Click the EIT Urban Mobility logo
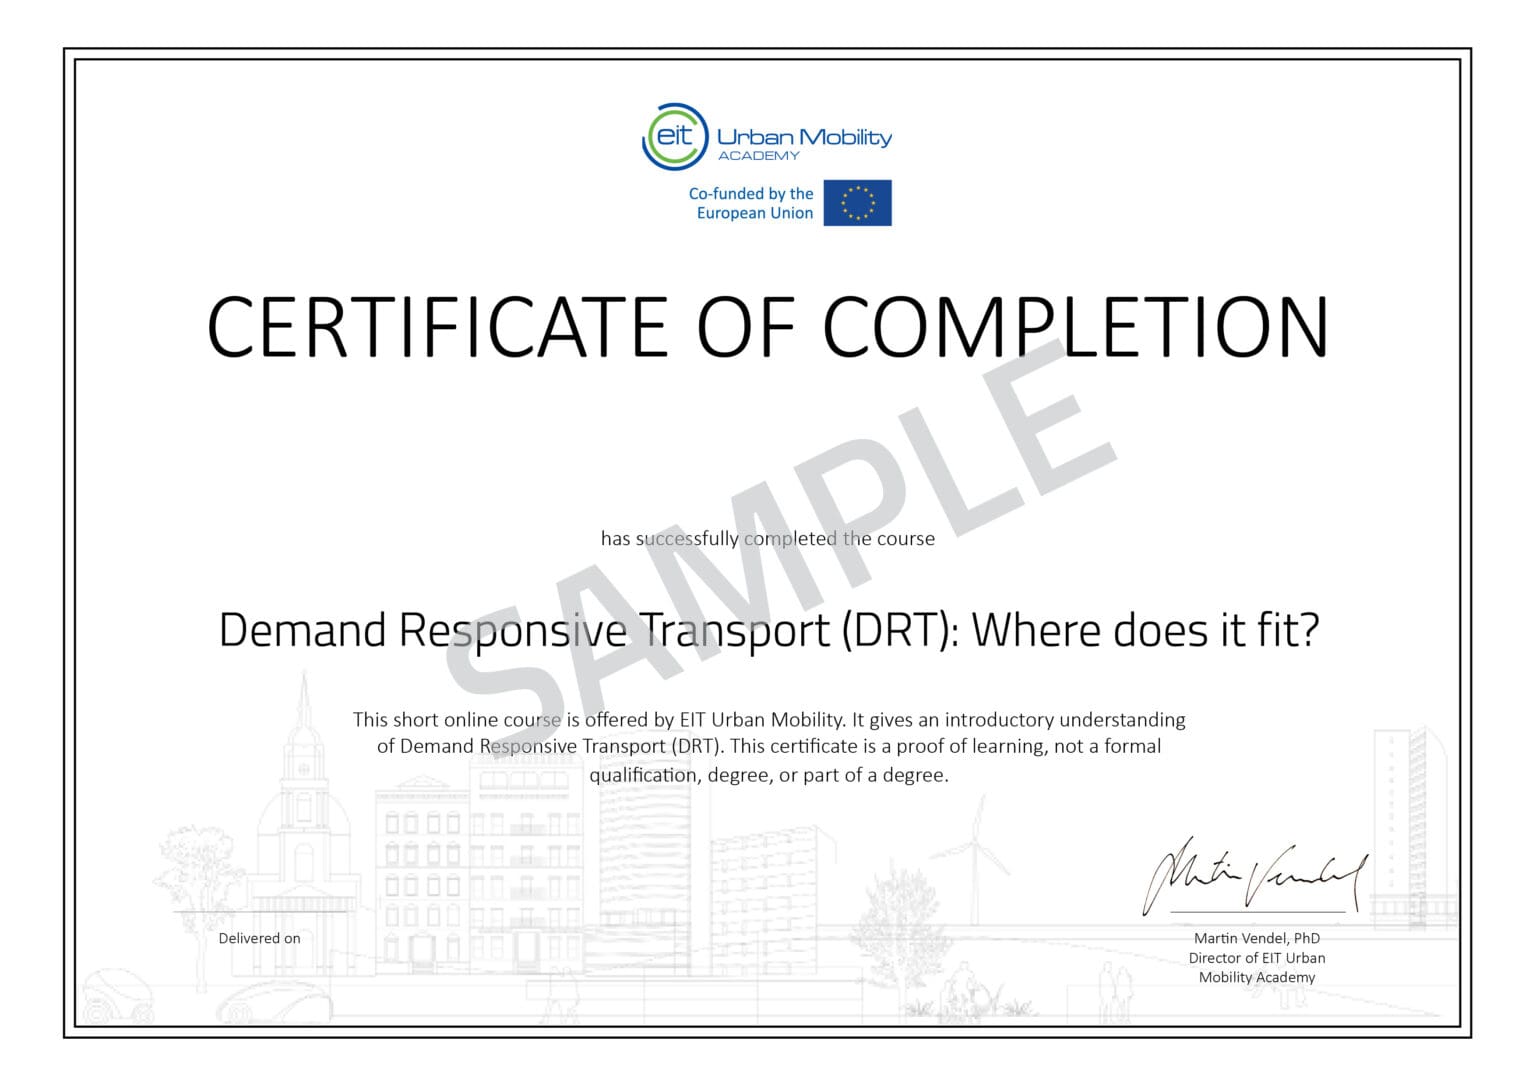Viewport: 1536px width, 1086px height. coord(770,133)
